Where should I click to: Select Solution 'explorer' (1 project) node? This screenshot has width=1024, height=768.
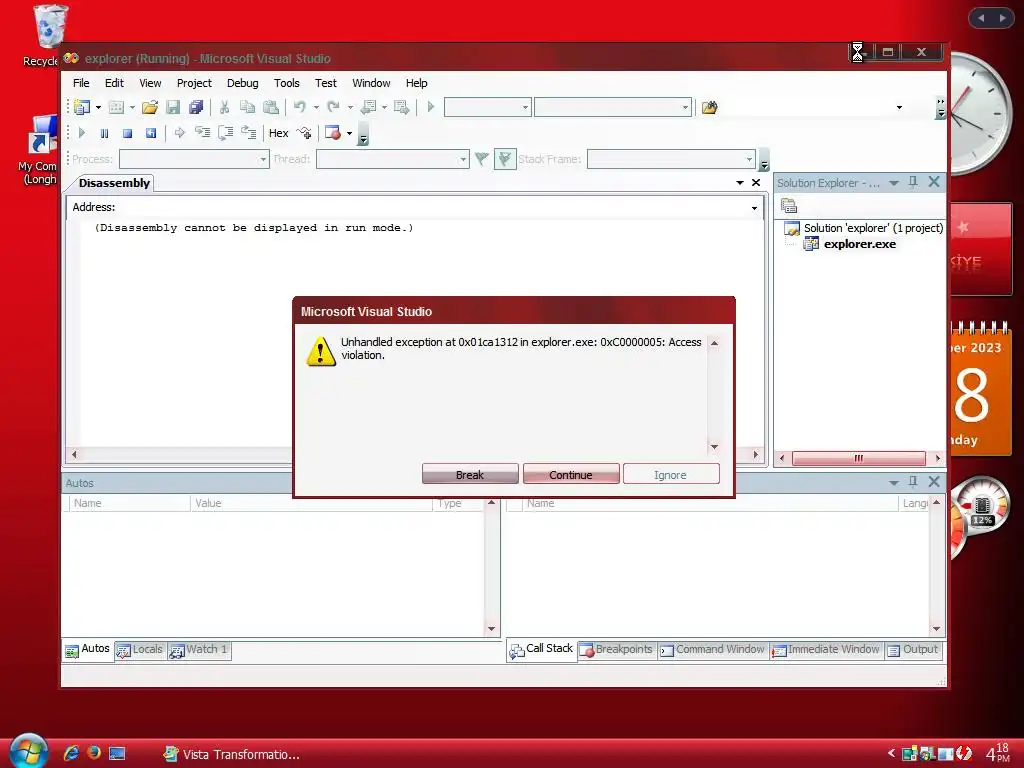click(873, 228)
